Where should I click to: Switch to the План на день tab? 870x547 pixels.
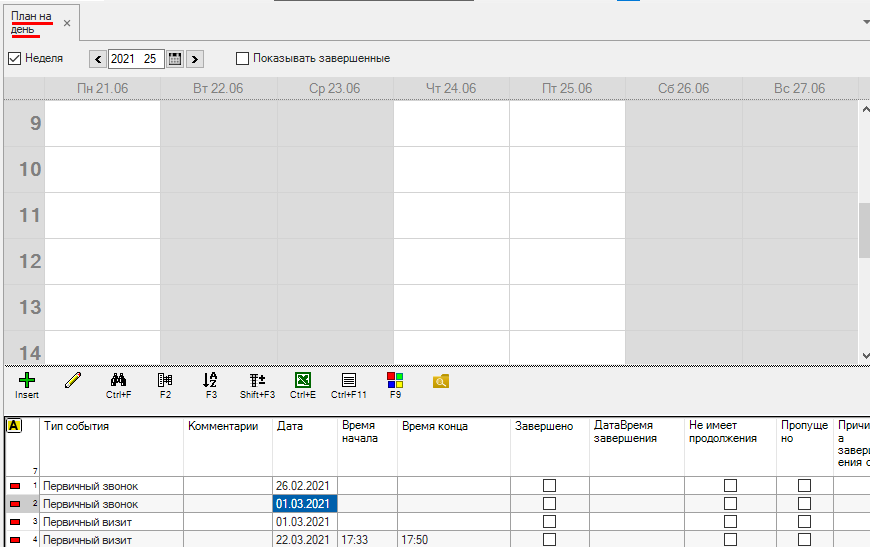click(32, 22)
